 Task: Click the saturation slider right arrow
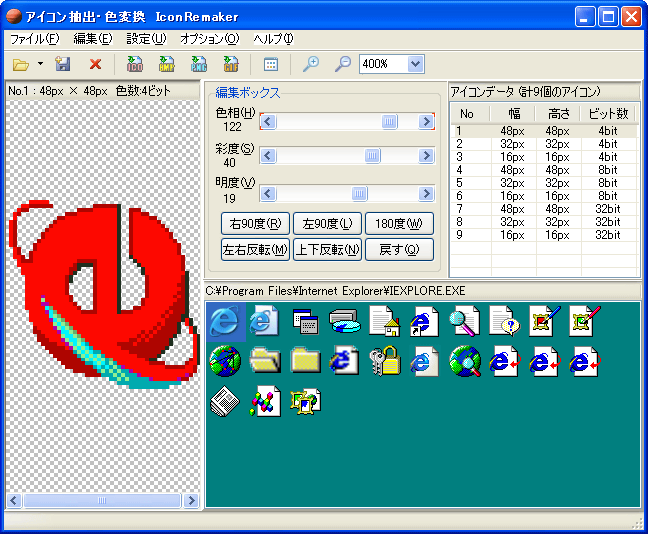pos(426,156)
